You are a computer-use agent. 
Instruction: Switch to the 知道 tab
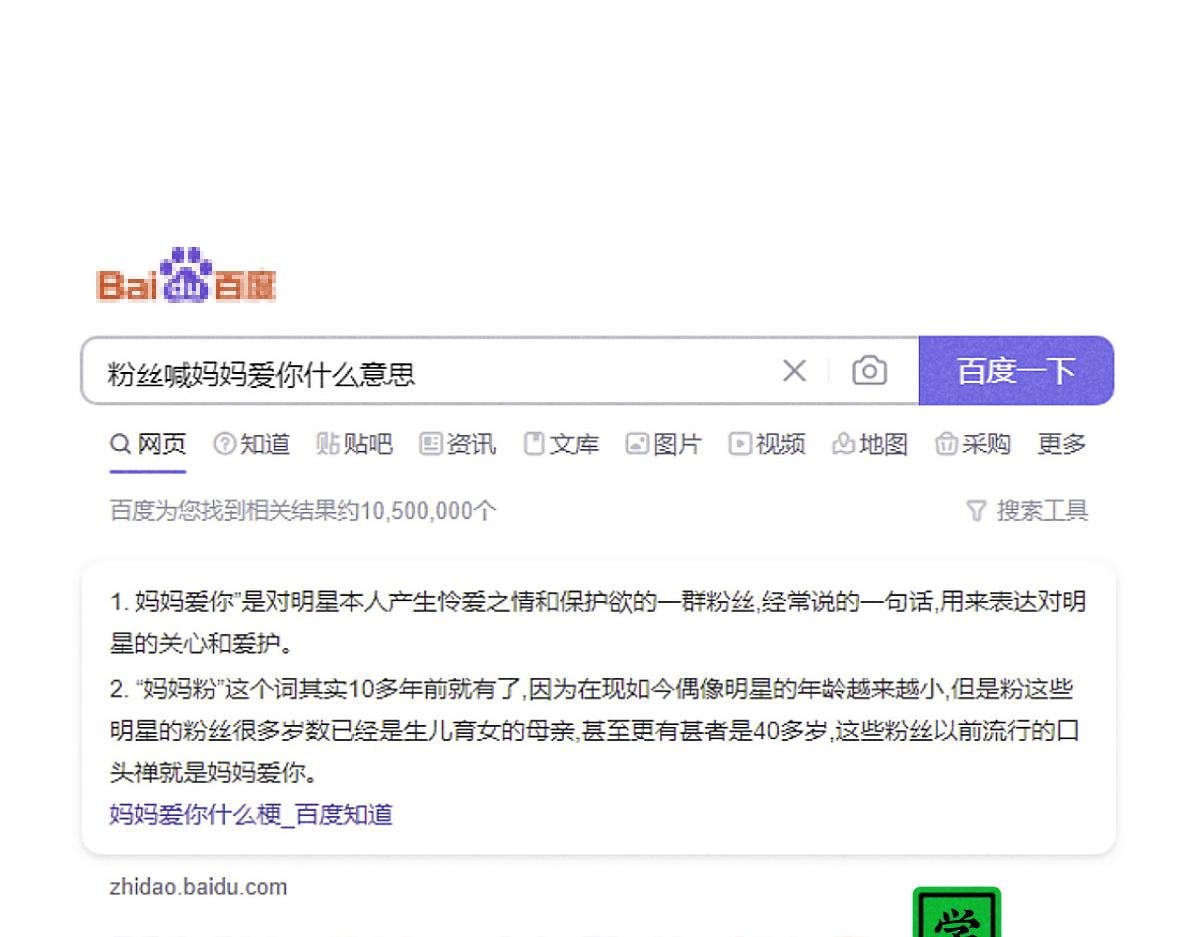pos(252,444)
